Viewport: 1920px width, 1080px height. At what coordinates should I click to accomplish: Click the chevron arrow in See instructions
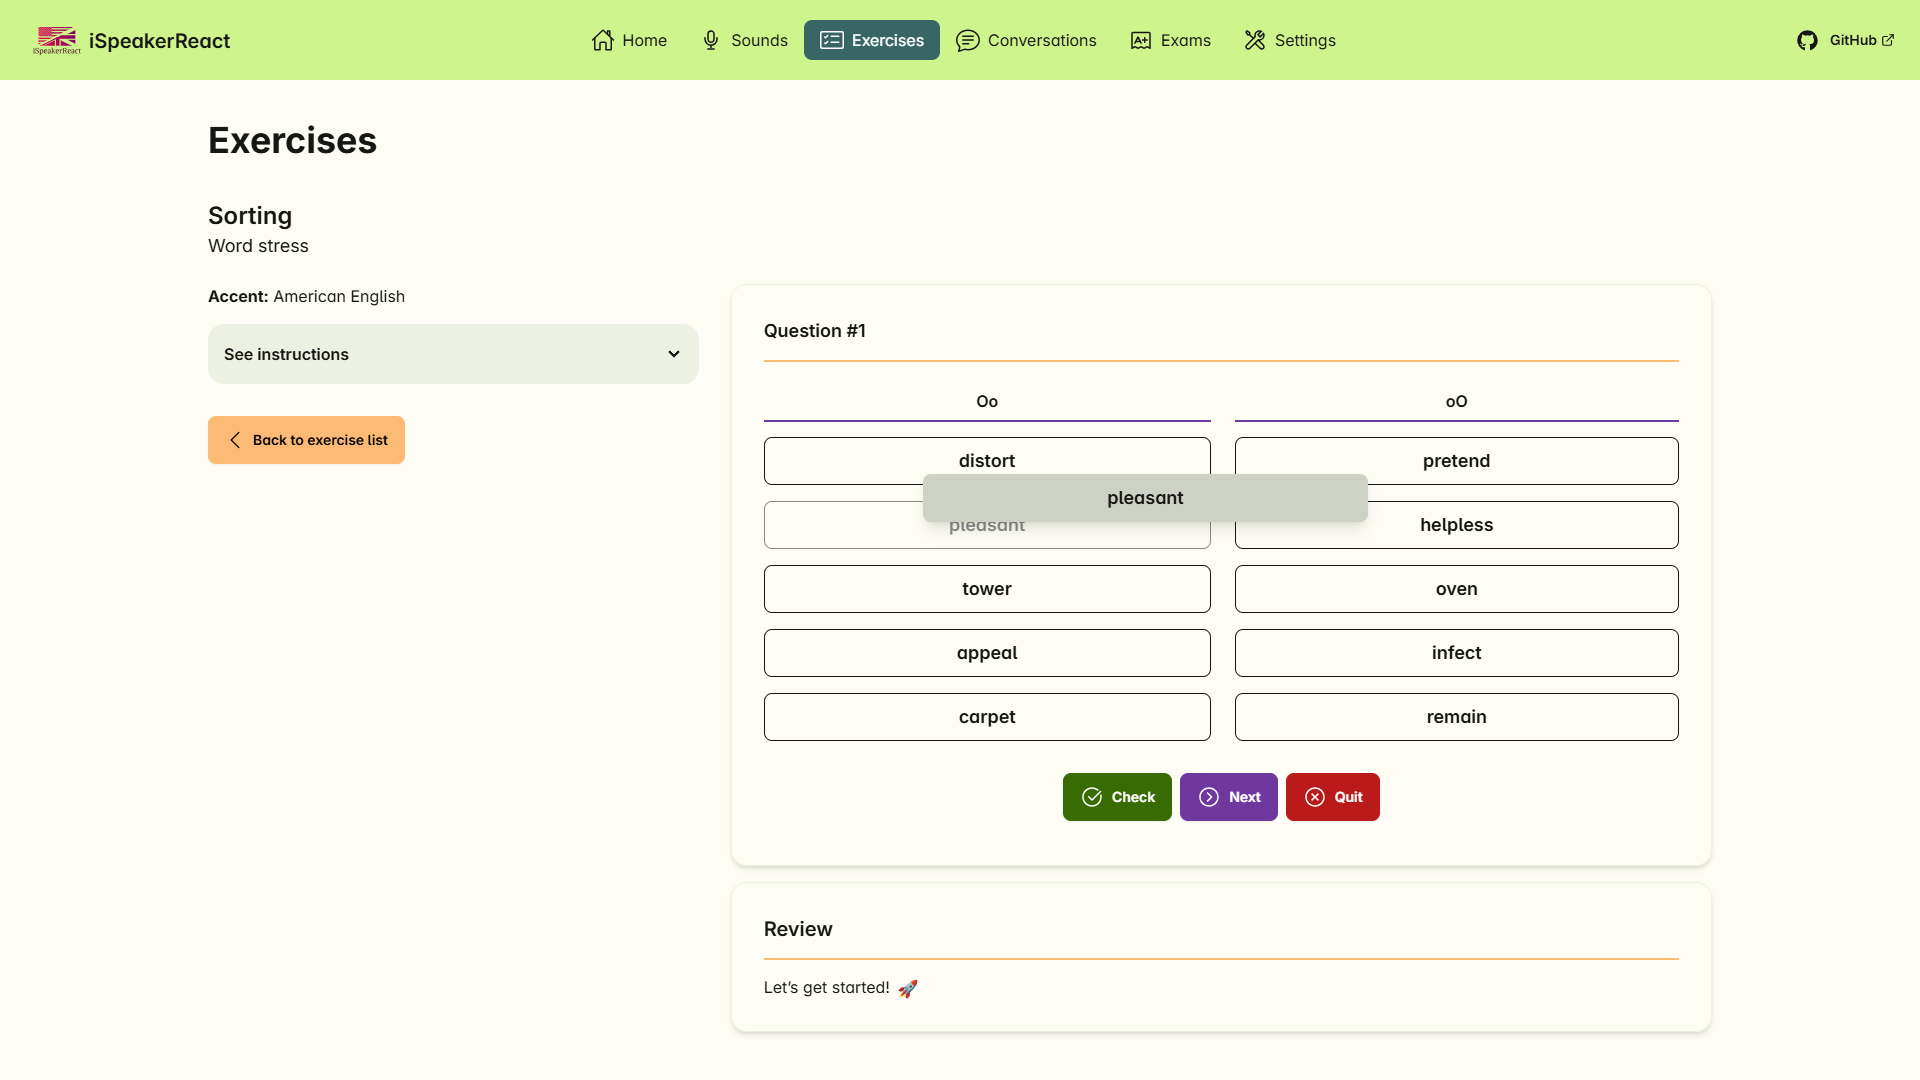[674, 354]
